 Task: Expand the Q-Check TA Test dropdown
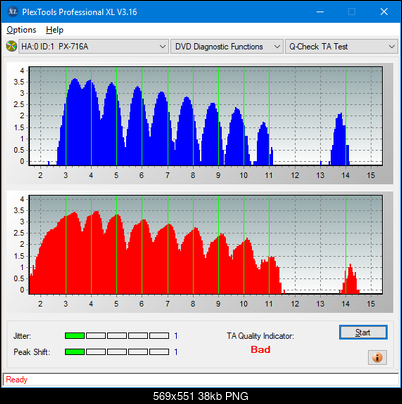point(342,47)
